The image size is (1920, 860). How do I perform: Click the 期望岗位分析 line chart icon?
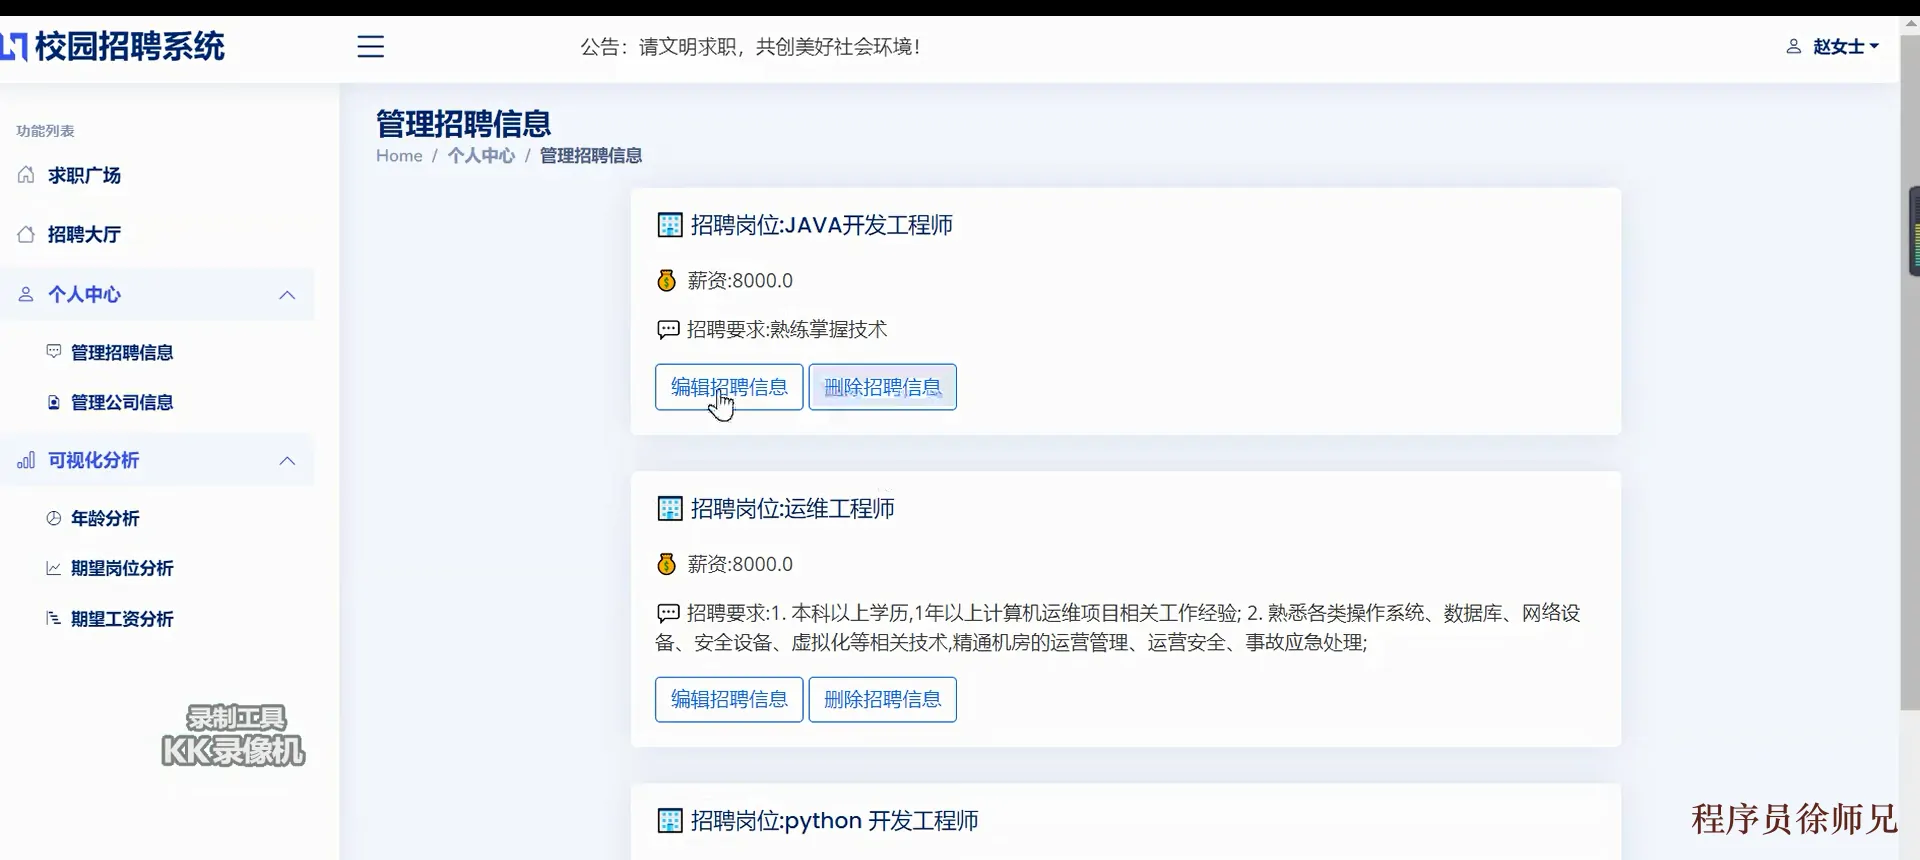coord(54,568)
